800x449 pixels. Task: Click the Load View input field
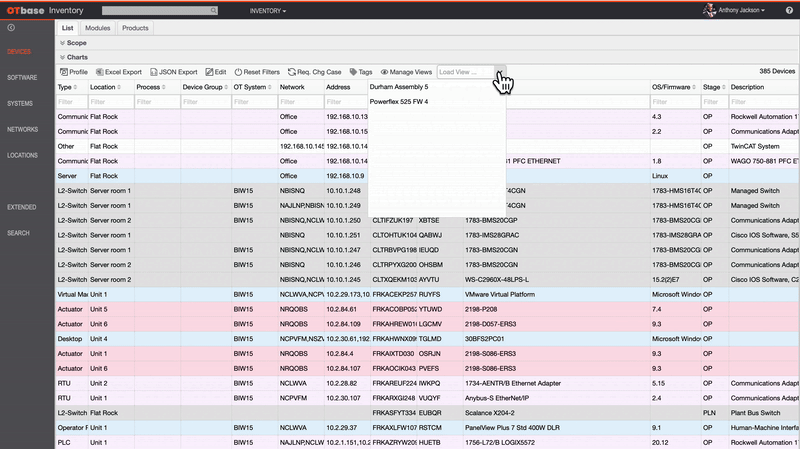click(466, 72)
